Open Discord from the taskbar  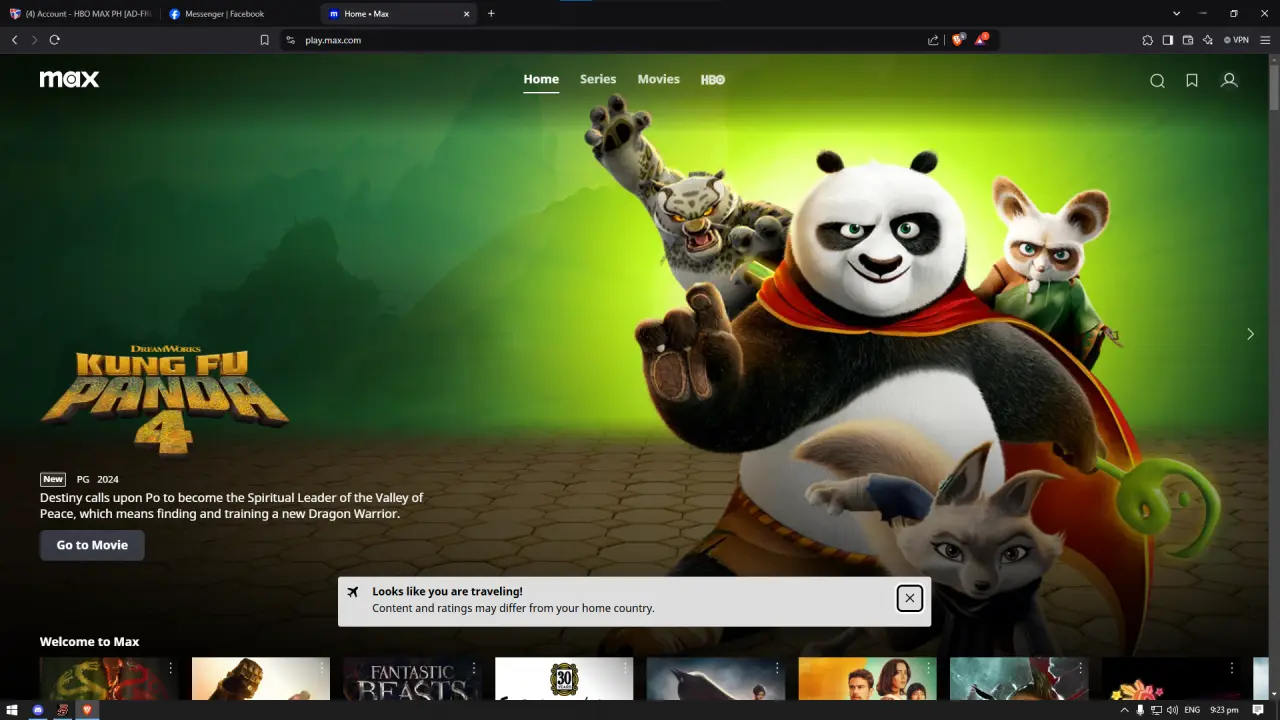click(x=38, y=710)
